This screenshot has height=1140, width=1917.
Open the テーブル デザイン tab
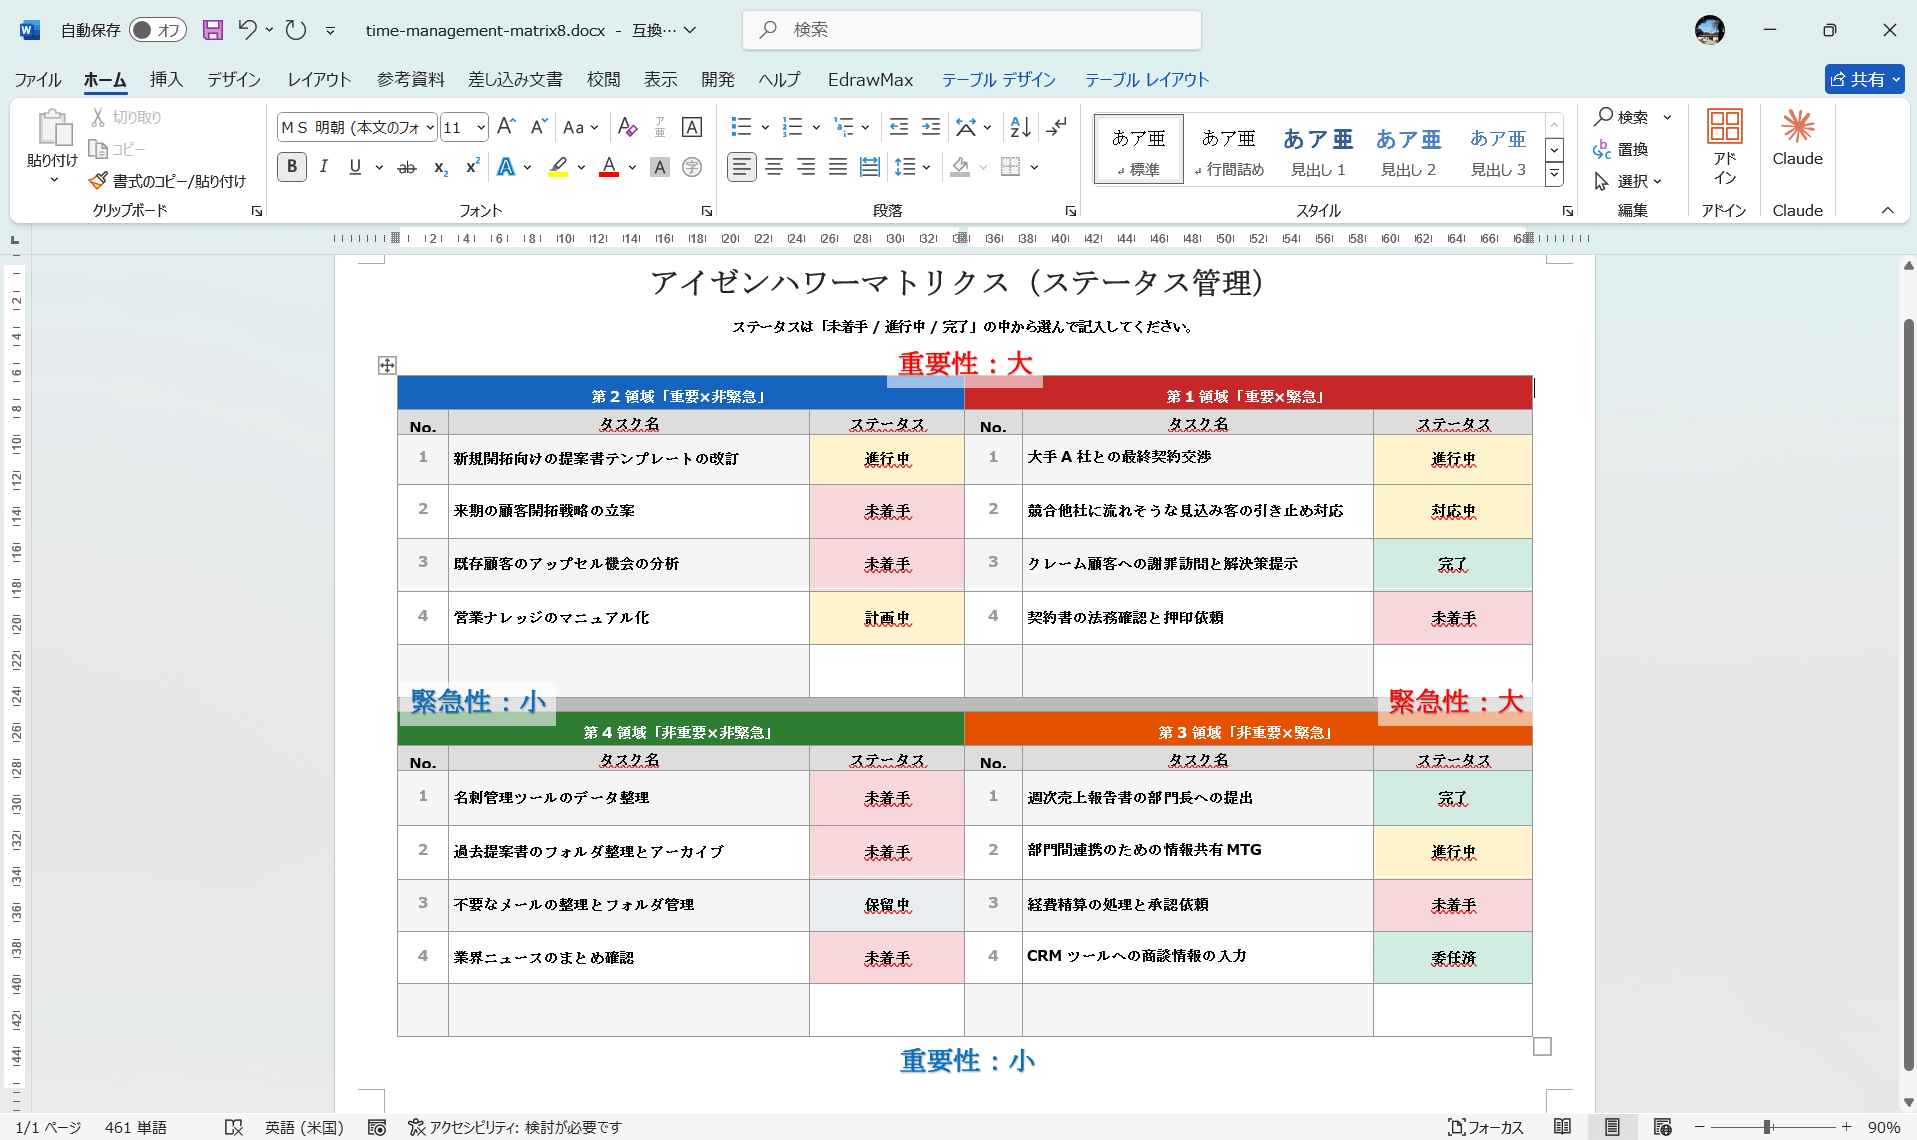point(998,79)
